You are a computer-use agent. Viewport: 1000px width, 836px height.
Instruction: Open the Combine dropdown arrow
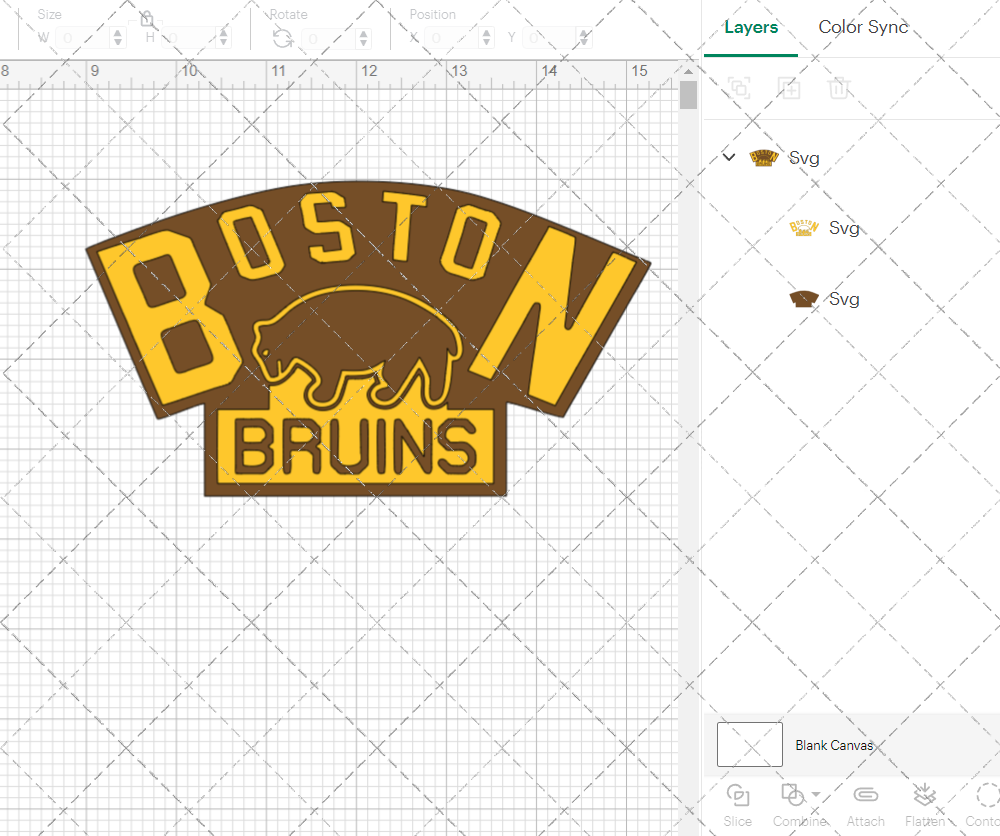[816, 795]
